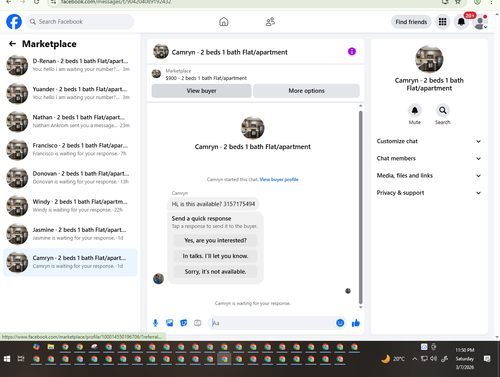This screenshot has width=500, height=377.
Task: Click Camryn's message with phone number
Action: click(x=213, y=204)
